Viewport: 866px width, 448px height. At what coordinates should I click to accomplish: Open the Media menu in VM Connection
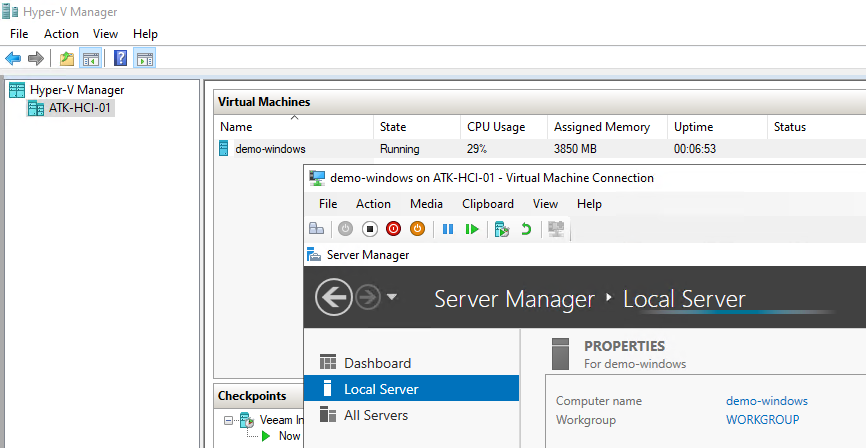(426, 204)
